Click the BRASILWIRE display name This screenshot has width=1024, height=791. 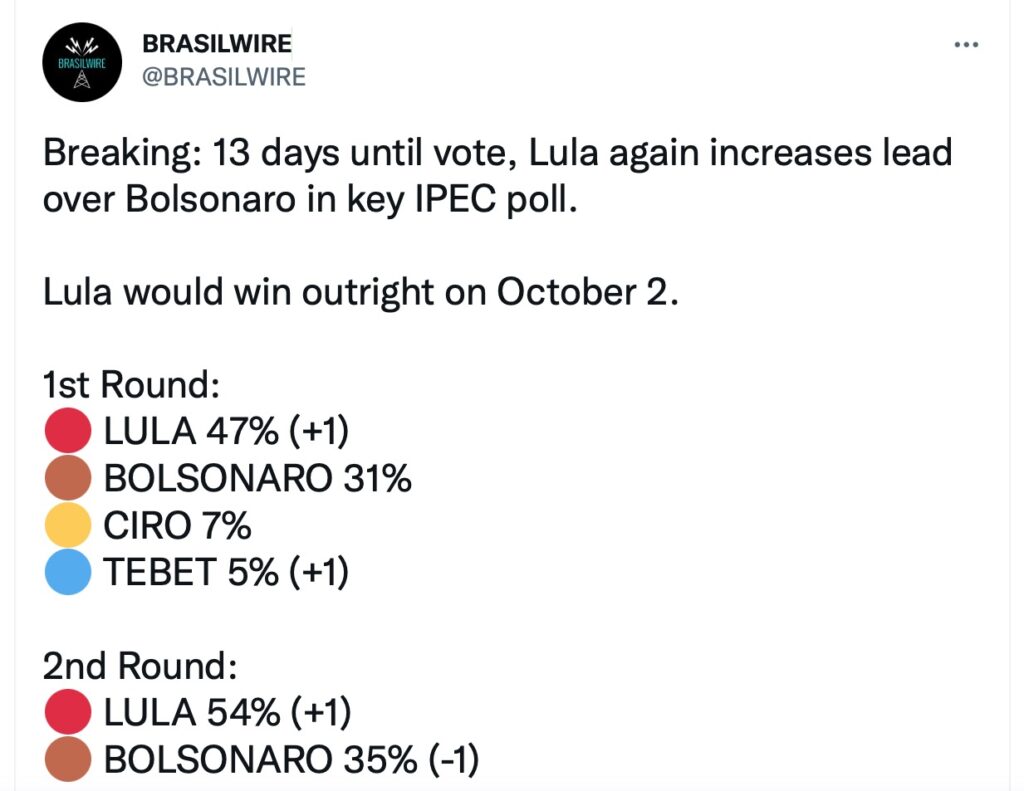coord(217,44)
